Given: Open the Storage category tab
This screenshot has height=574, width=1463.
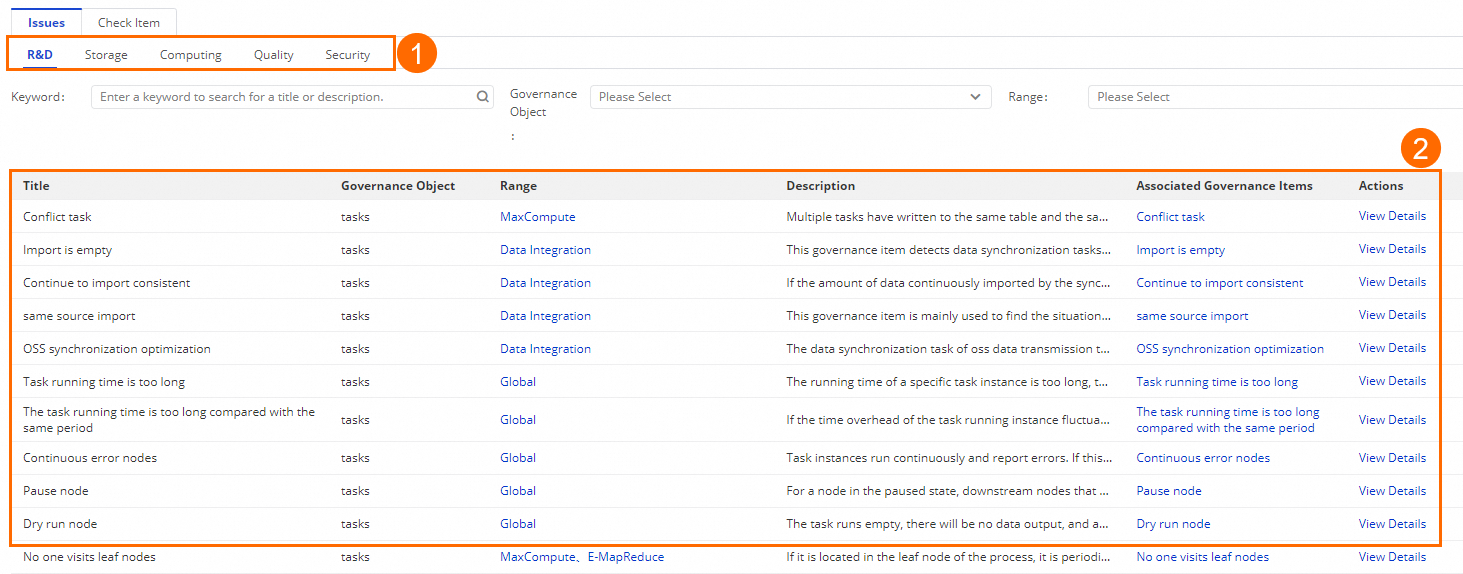Looking at the screenshot, I should pyautogui.click(x=106, y=55).
